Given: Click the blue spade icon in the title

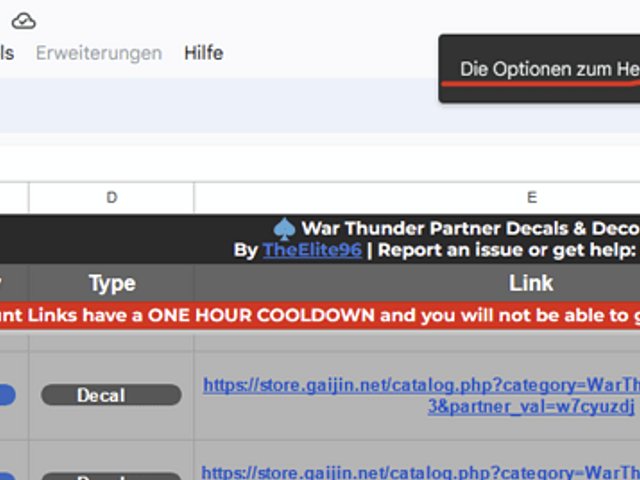Looking at the screenshot, I should coord(285,228).
